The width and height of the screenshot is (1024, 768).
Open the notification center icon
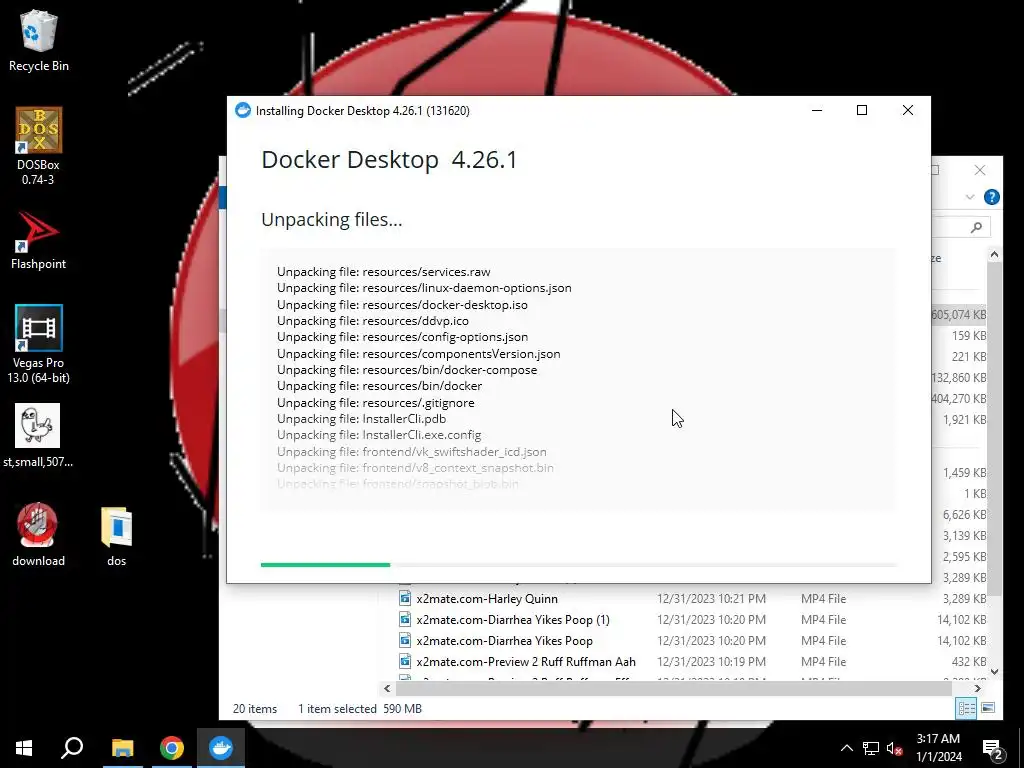point(993,748)
